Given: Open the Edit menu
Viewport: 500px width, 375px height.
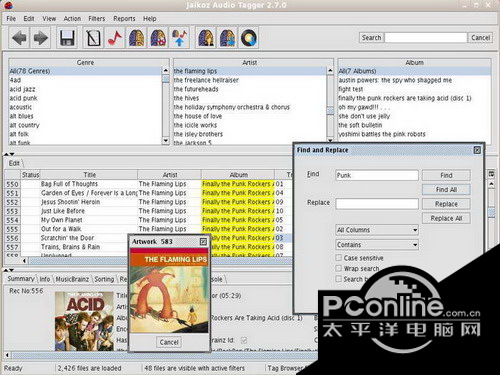Looking at the screenshot, I should point(29,19).
